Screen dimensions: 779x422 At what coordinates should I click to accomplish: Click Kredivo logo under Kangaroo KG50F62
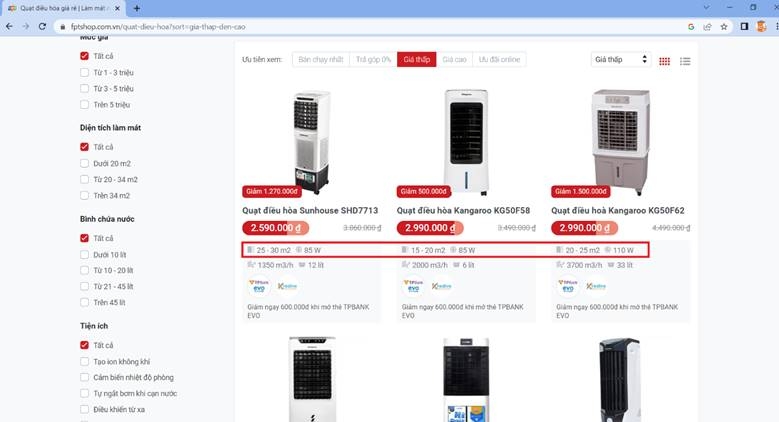coord(596,286)
